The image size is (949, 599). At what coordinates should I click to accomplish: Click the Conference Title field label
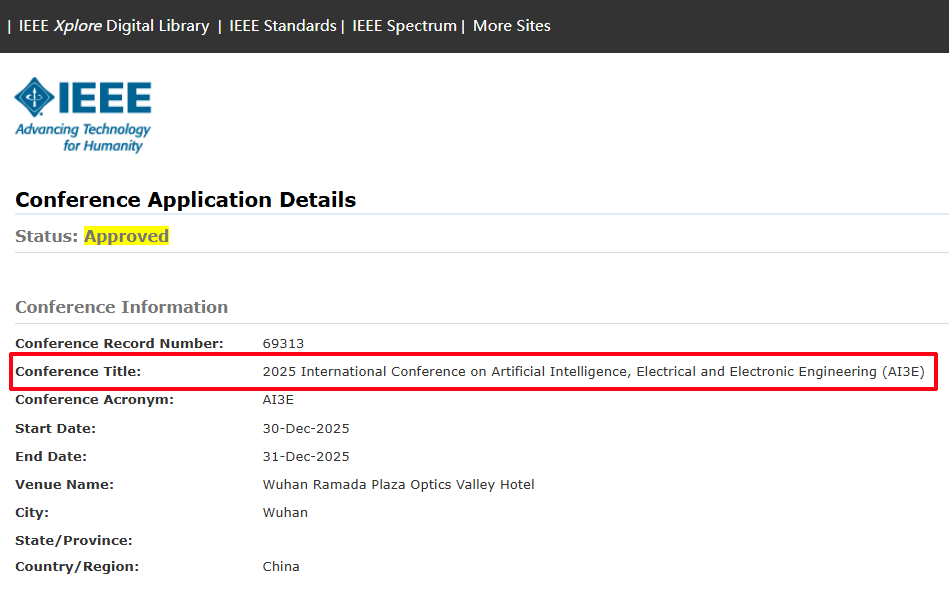pos(78,371)
